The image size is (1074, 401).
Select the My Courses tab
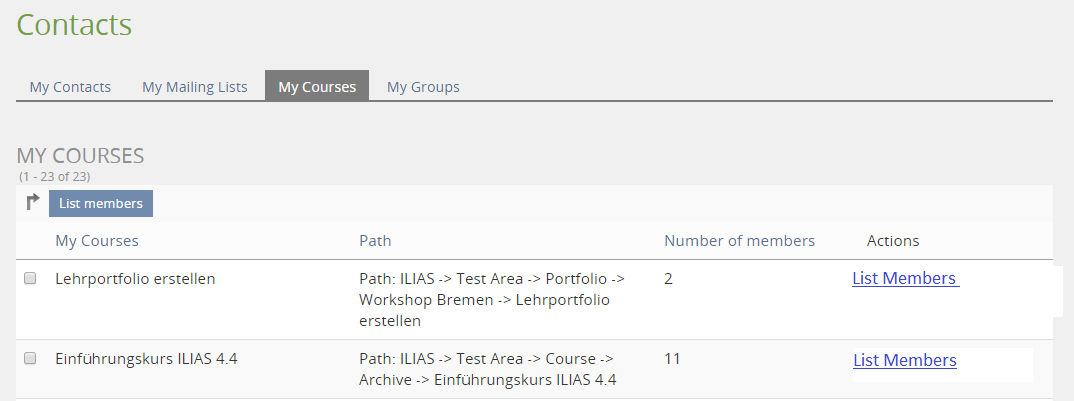(317, 87)
